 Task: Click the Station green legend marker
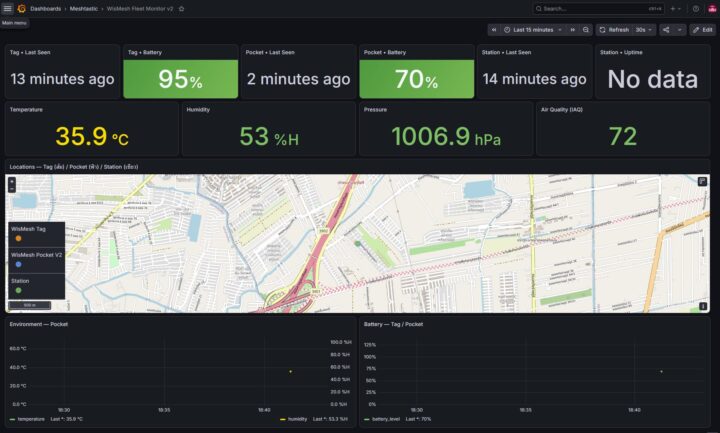(18, 290)
